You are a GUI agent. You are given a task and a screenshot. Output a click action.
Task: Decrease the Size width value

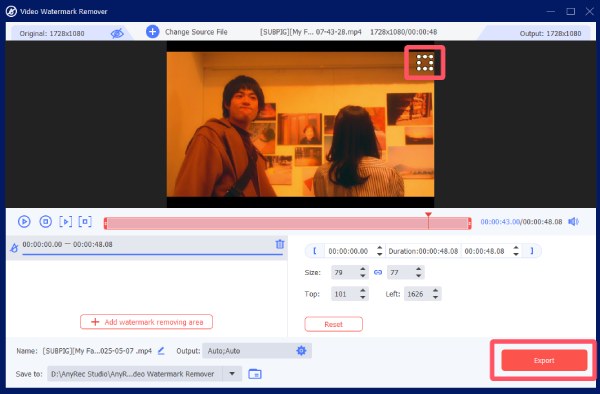click(x=363, y=276)
